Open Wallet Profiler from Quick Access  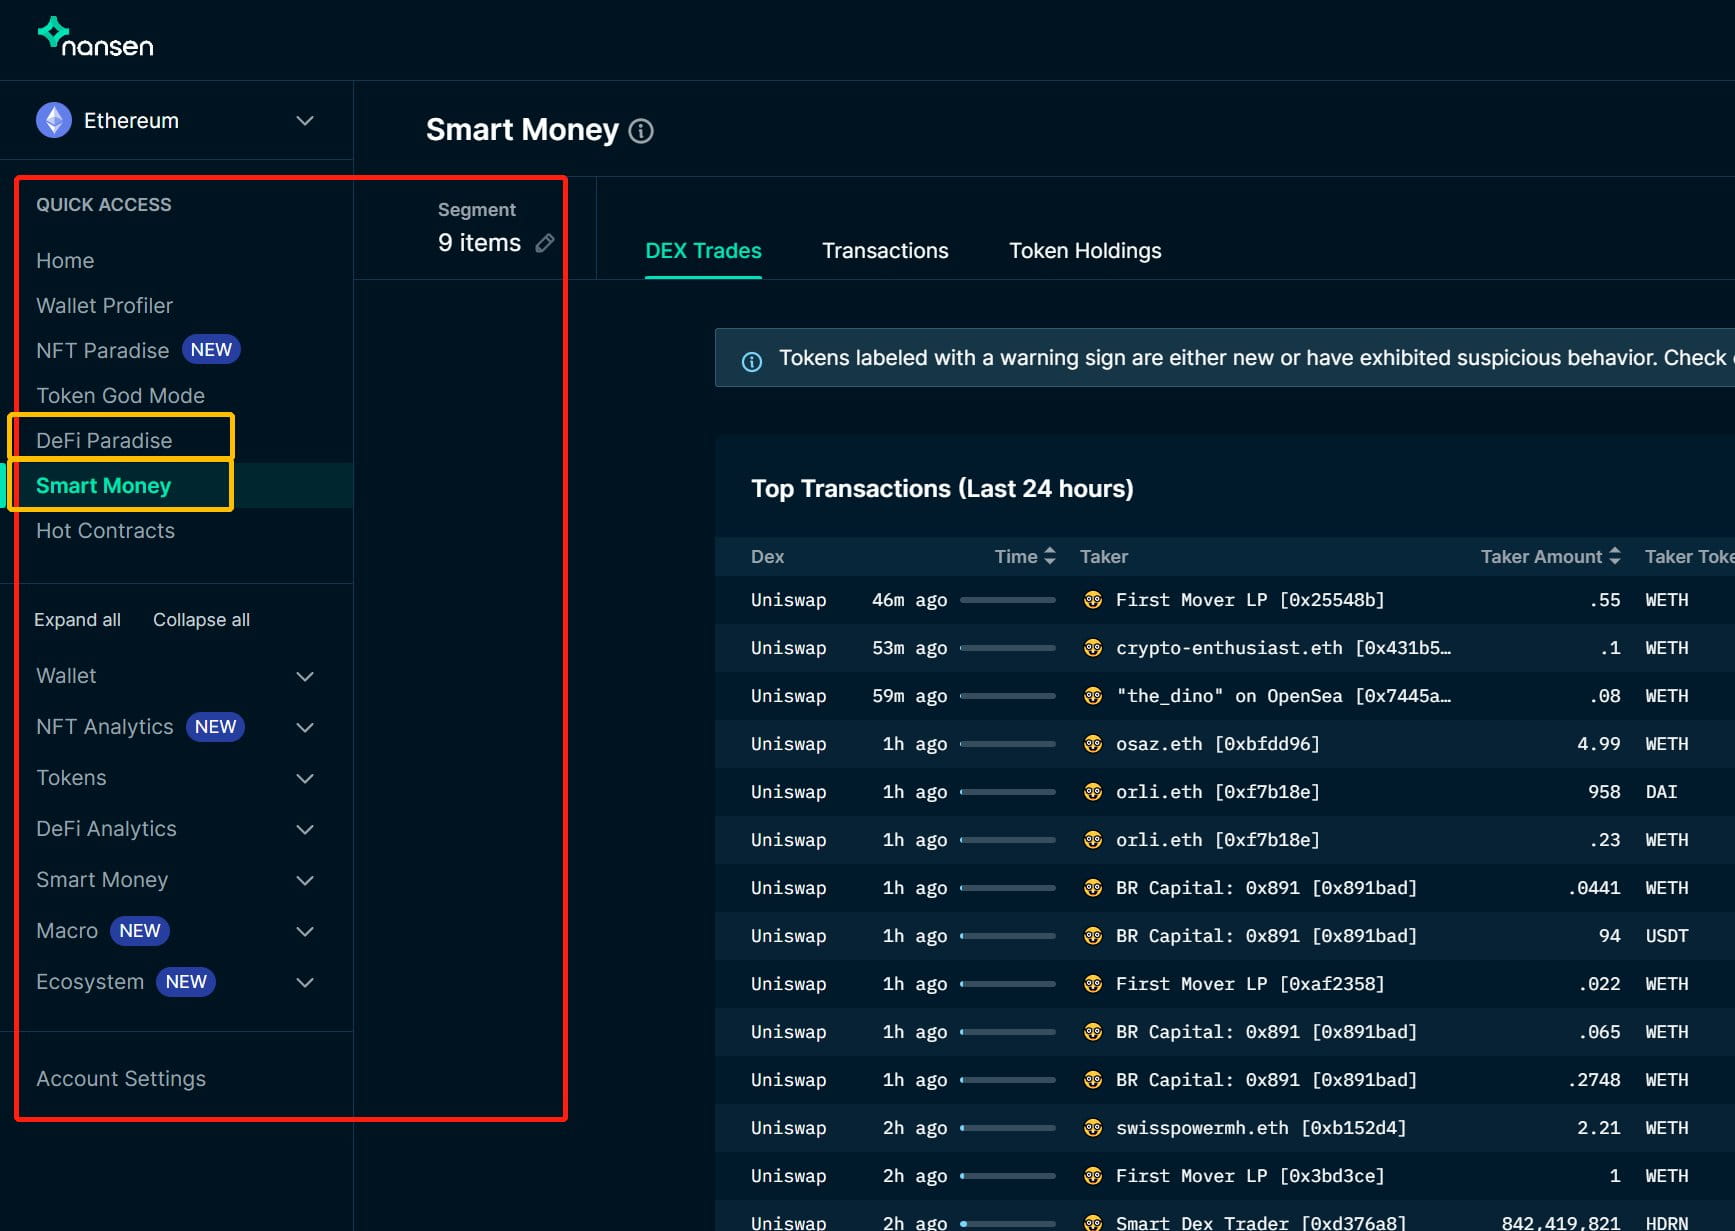point(104,306)
